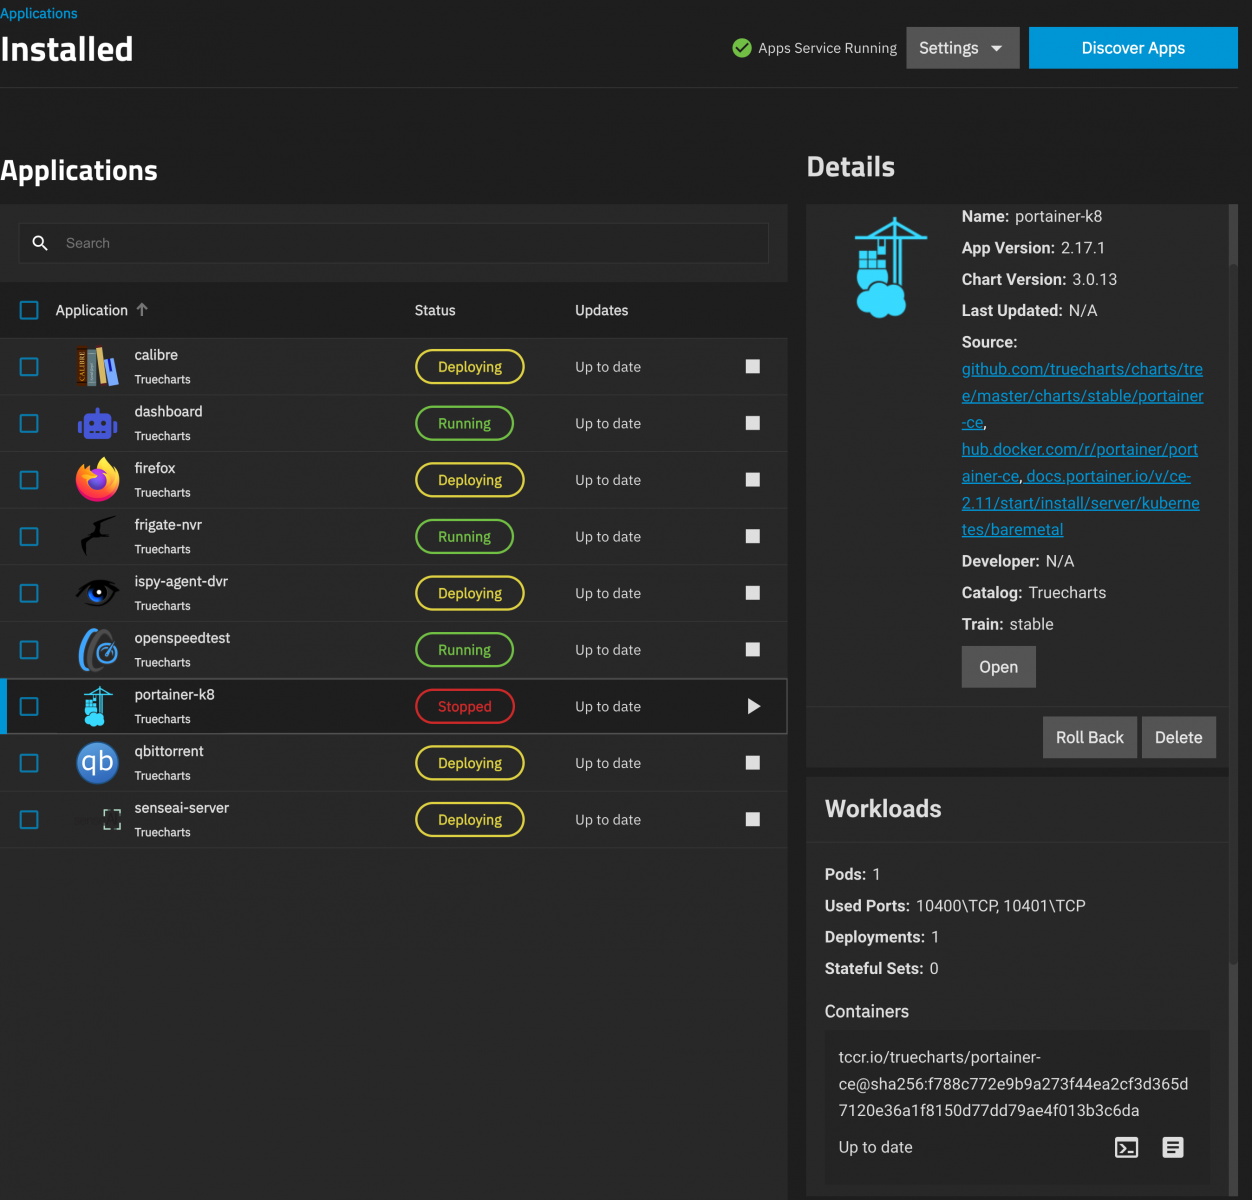Check the dashboard row checkbox

point(29,424)
